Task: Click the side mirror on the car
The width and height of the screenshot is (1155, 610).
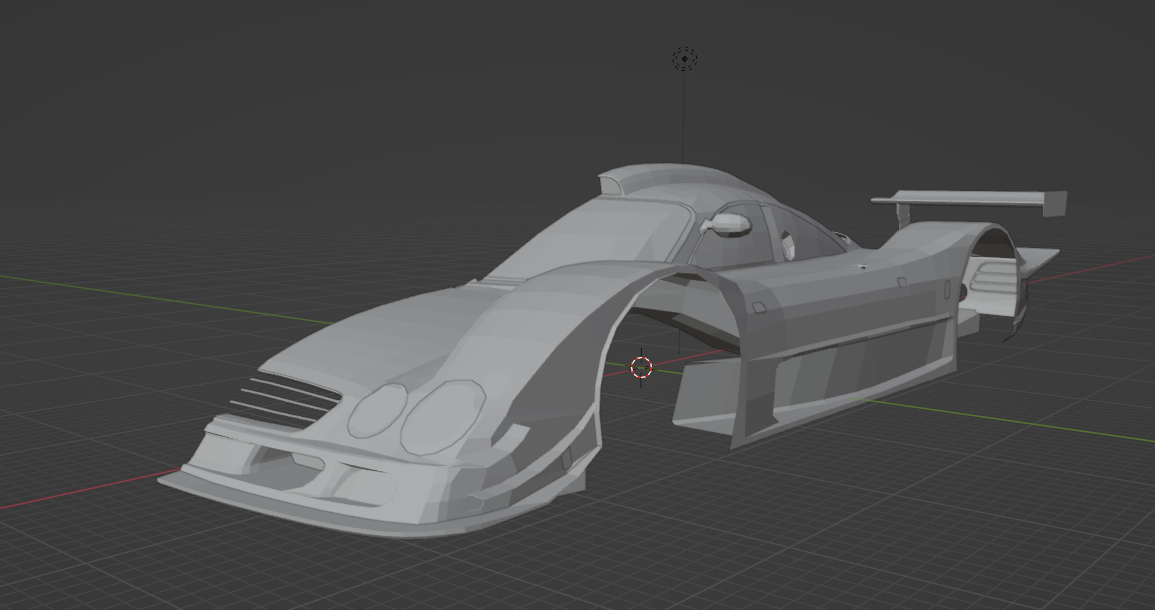Action: click(x=728, y=224)
